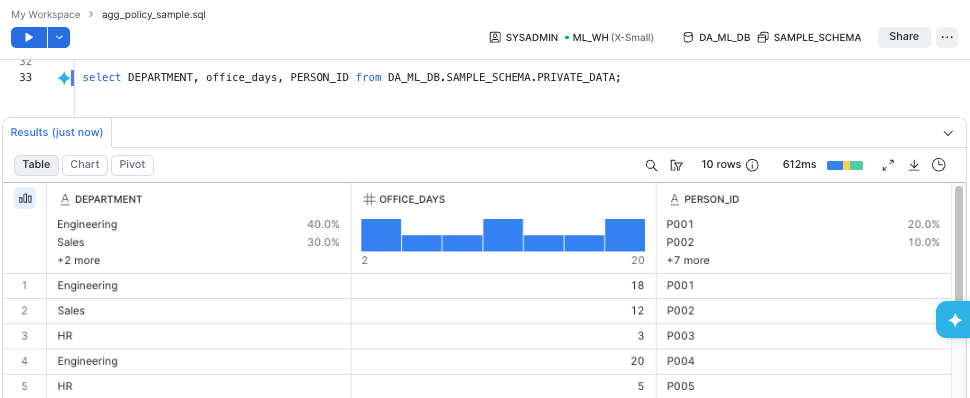Expand '+2 more' department values
Image resolution: width=970 pixels, height=398 pixels.
(79, 261)
